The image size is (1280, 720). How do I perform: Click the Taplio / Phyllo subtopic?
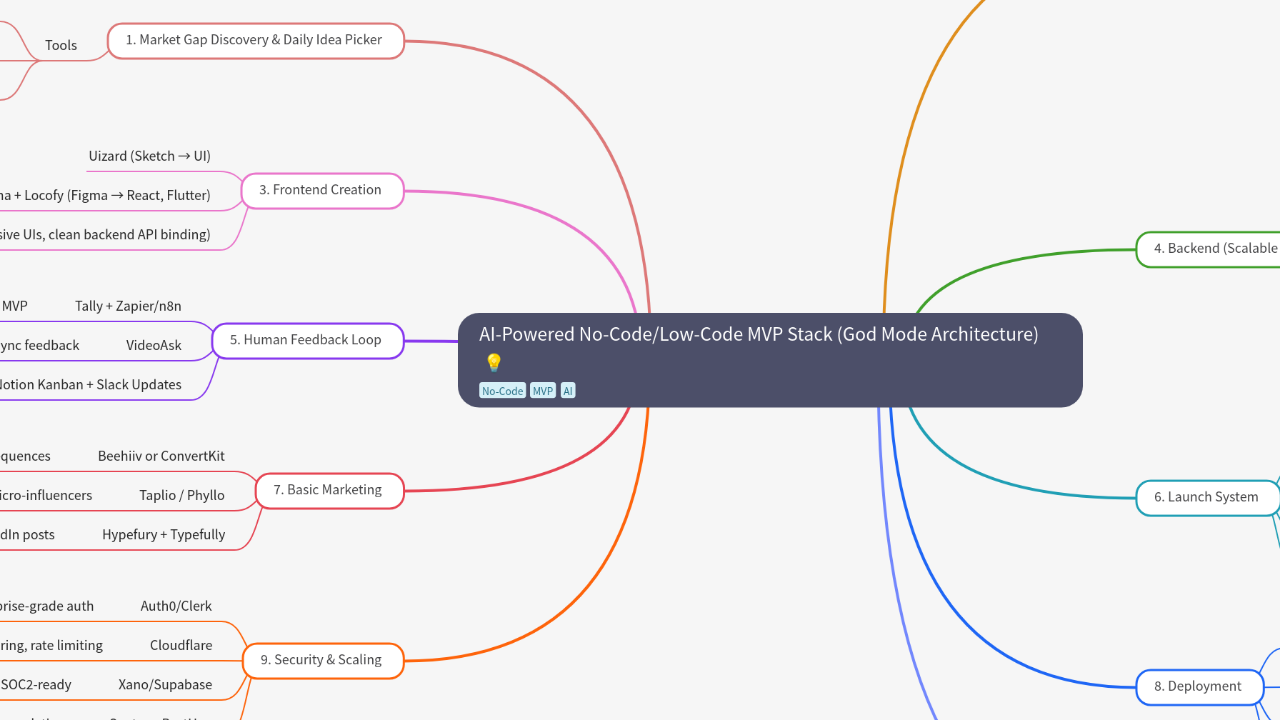click(x=182, y=495)
